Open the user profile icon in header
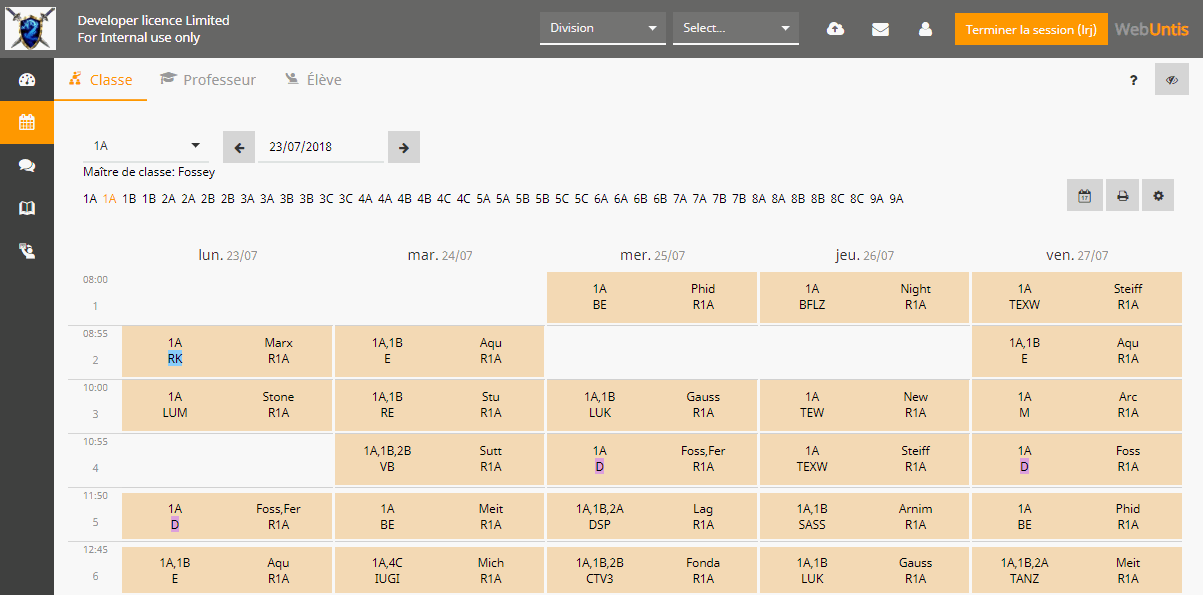The image size is (1203, 595). click(925, 29)
